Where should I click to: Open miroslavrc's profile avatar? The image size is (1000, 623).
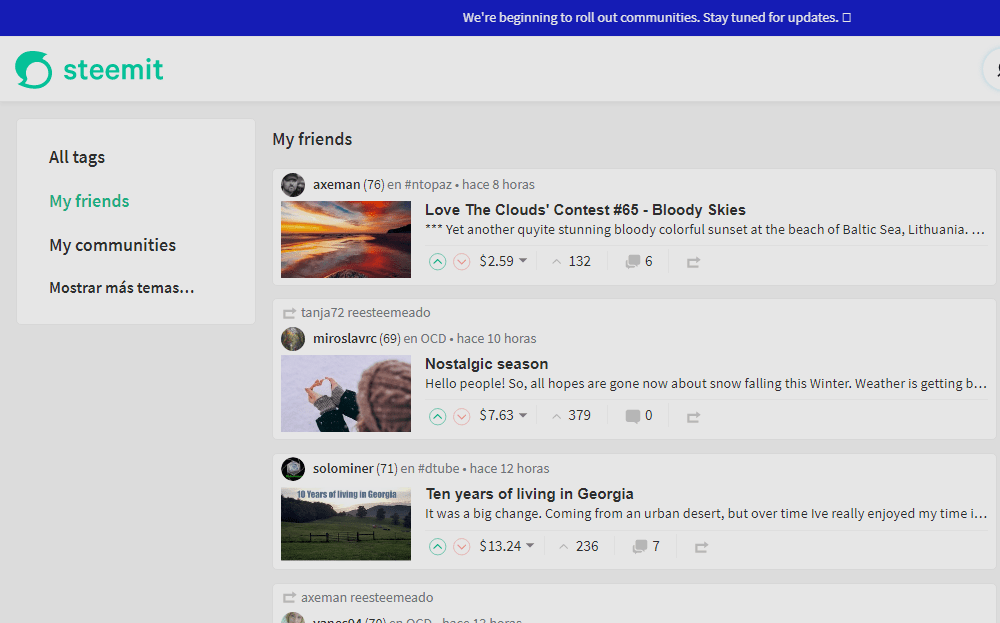point(293,339)
